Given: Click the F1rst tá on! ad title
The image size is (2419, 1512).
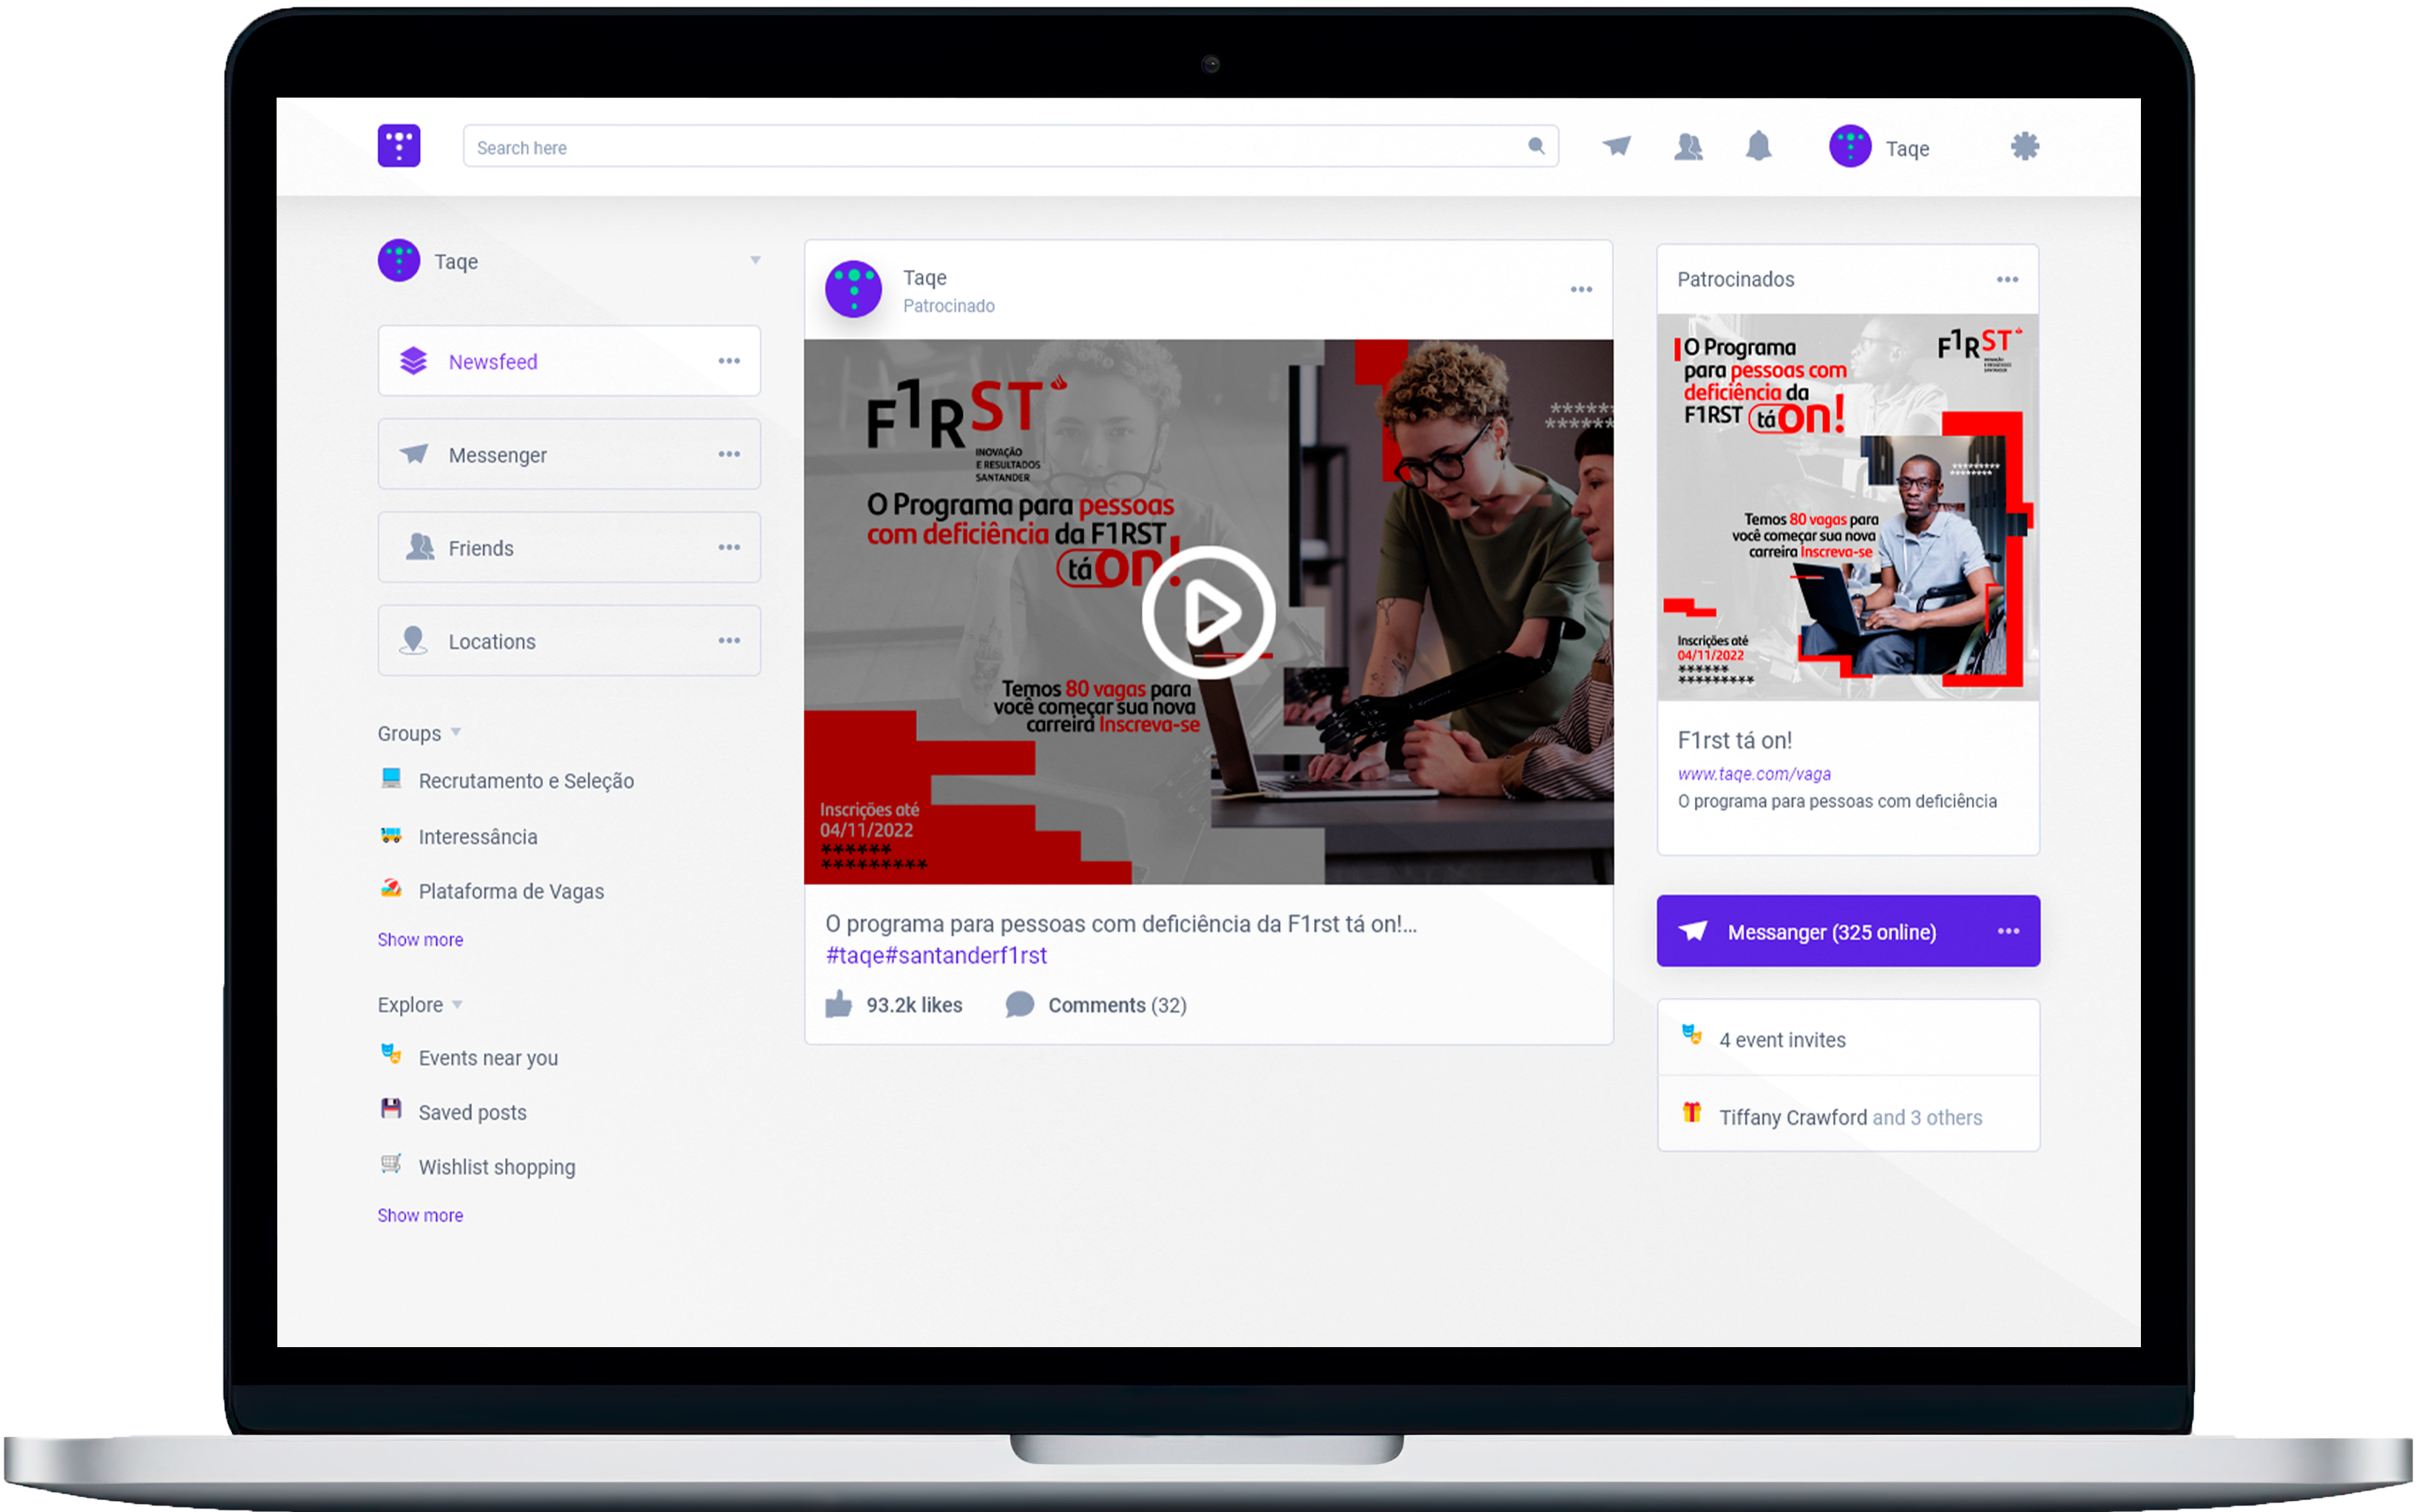Looking at the screenshot, I should 1734,740.
